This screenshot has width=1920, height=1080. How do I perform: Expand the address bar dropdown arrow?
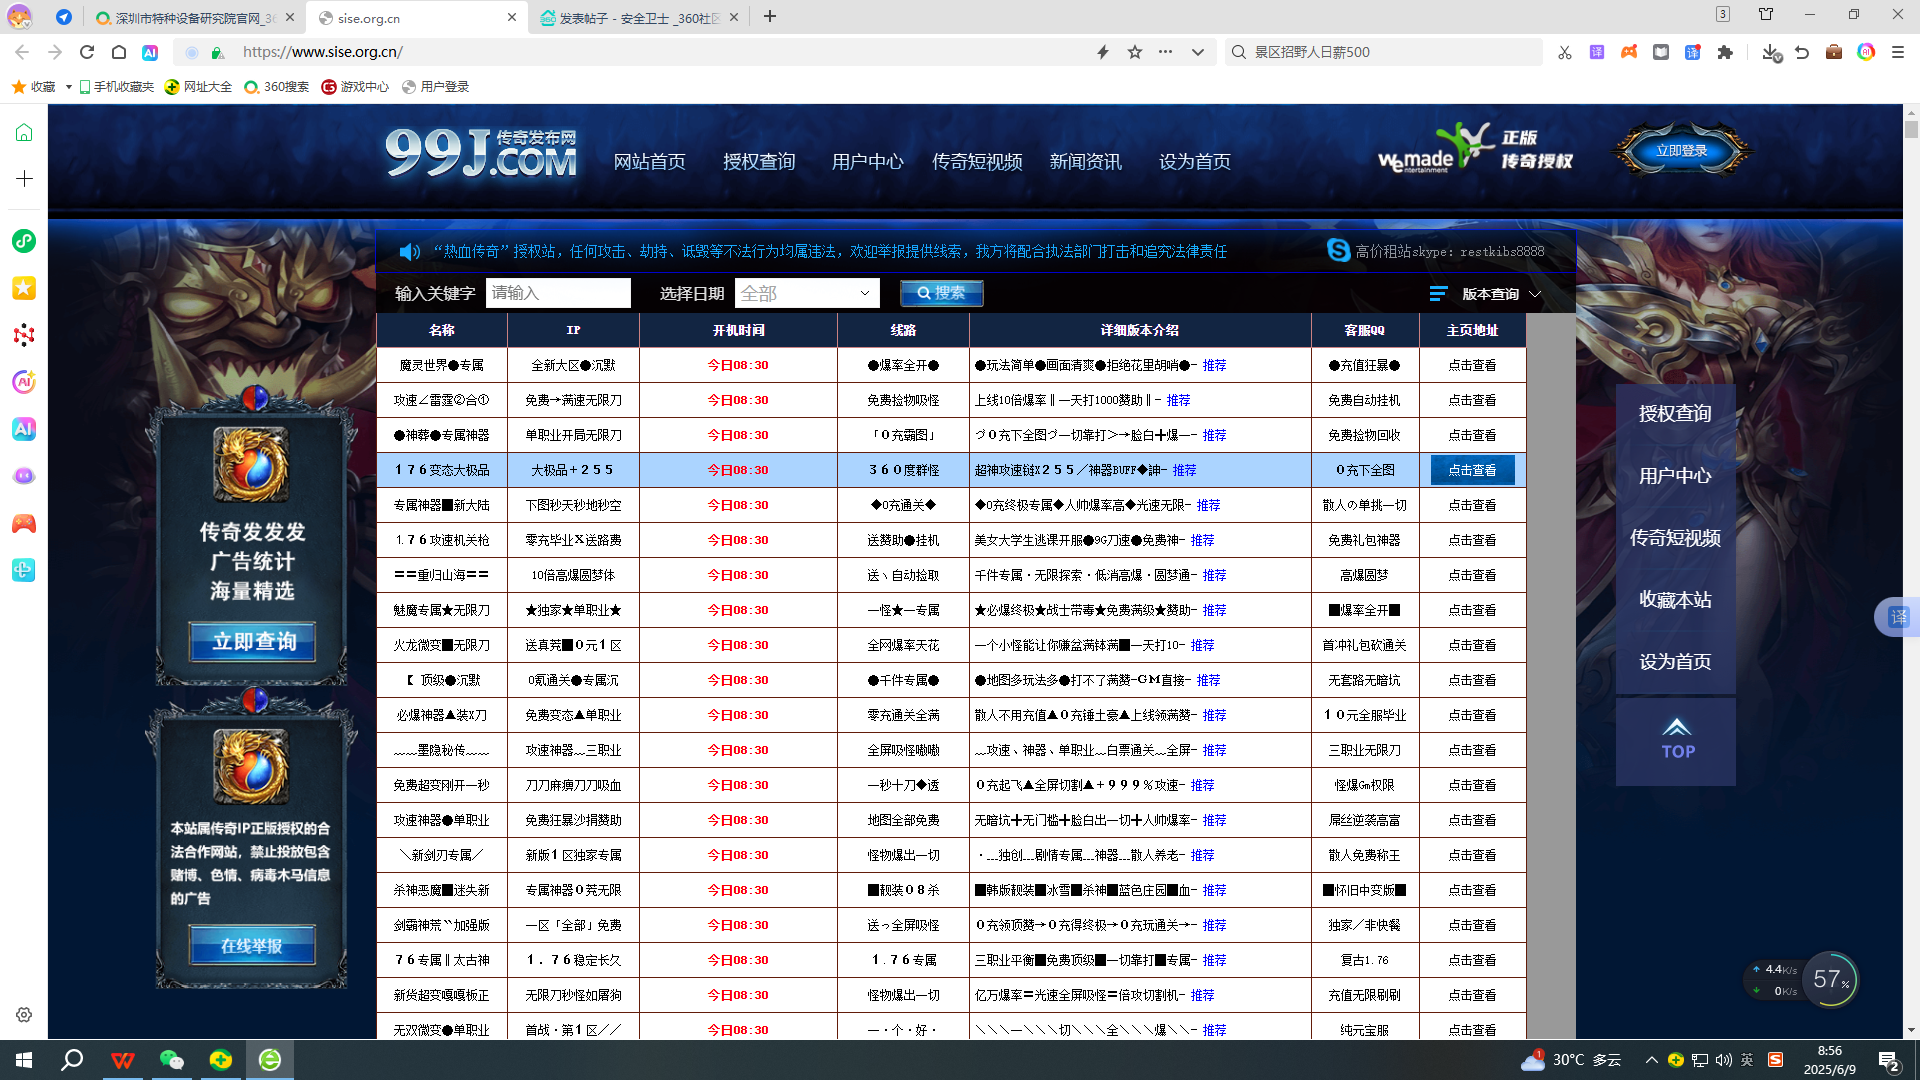point(1197,52)
